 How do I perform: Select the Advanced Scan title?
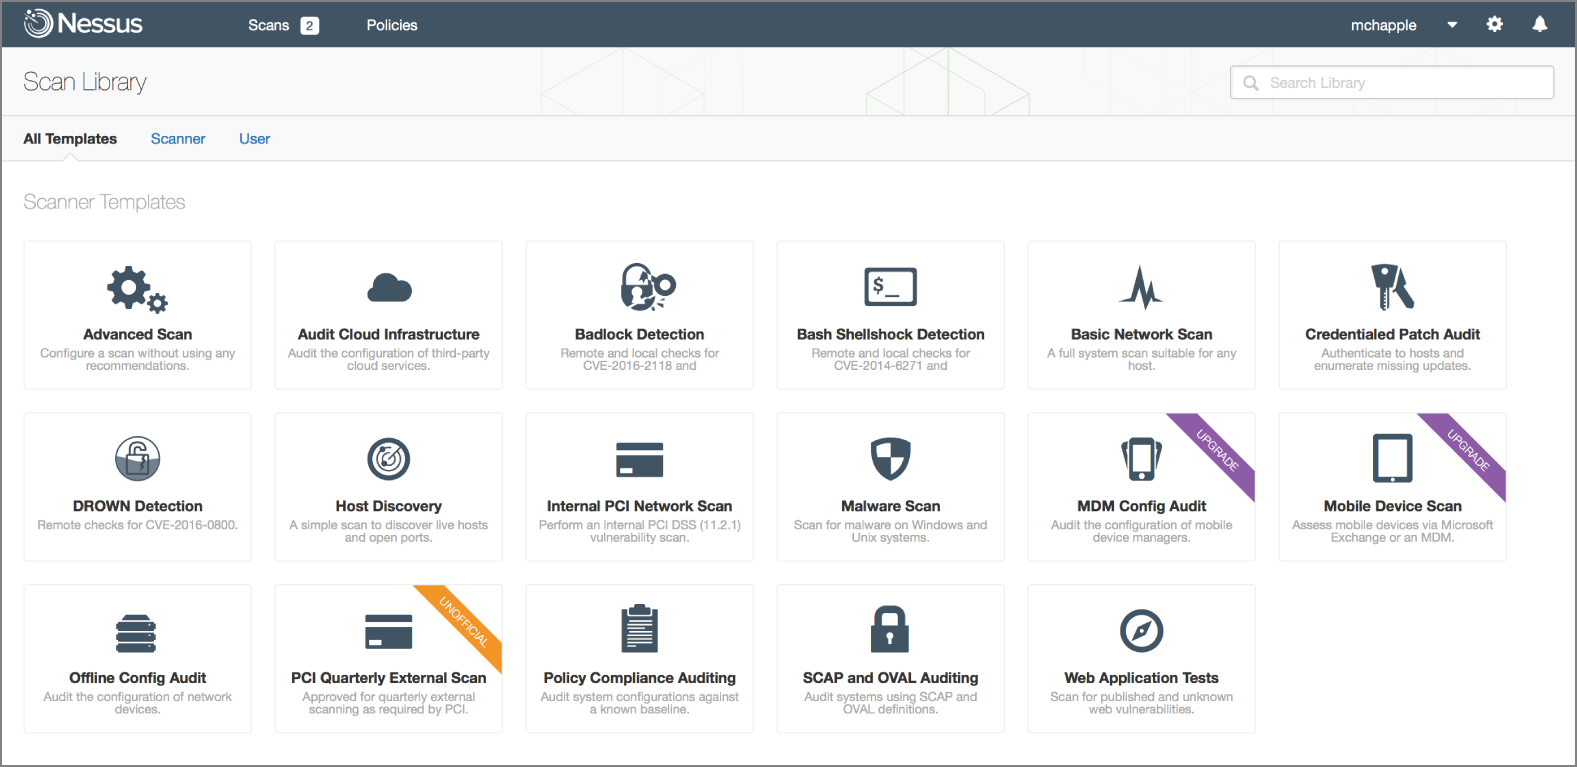[x=138, y=334]
